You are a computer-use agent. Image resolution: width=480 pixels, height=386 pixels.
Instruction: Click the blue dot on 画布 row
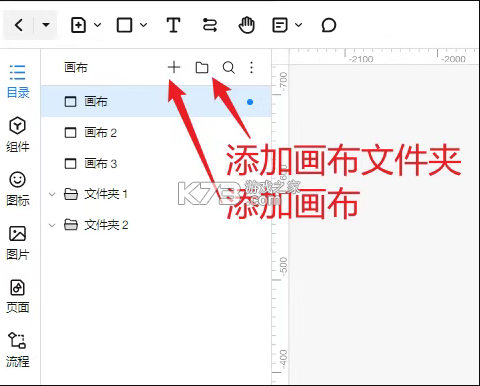[250, 102]
